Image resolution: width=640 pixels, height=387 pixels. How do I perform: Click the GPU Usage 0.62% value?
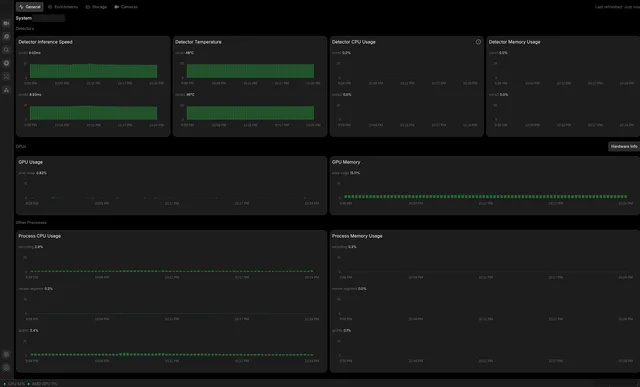coord(41,173)
